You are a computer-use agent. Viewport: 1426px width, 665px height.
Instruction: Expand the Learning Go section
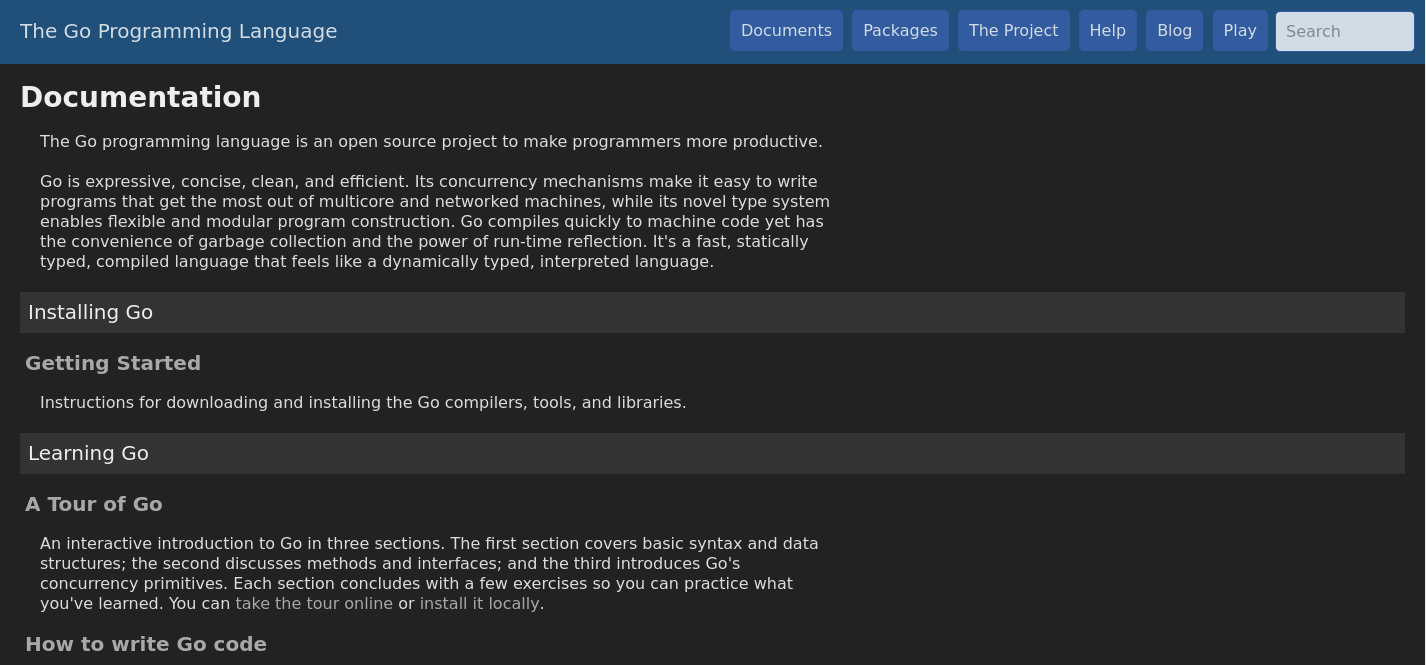[88, 453]
